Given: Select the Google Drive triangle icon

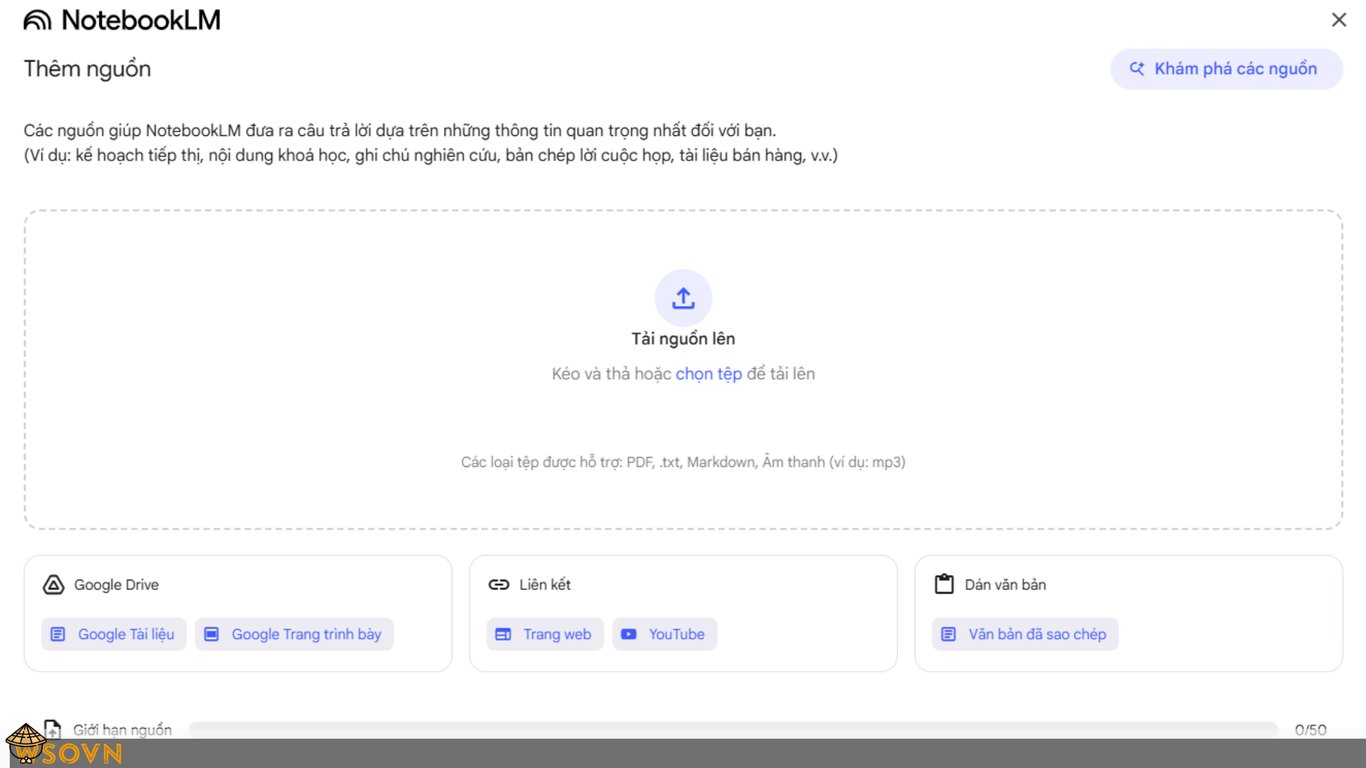Looking at the screenshot, I should (51, 584).
